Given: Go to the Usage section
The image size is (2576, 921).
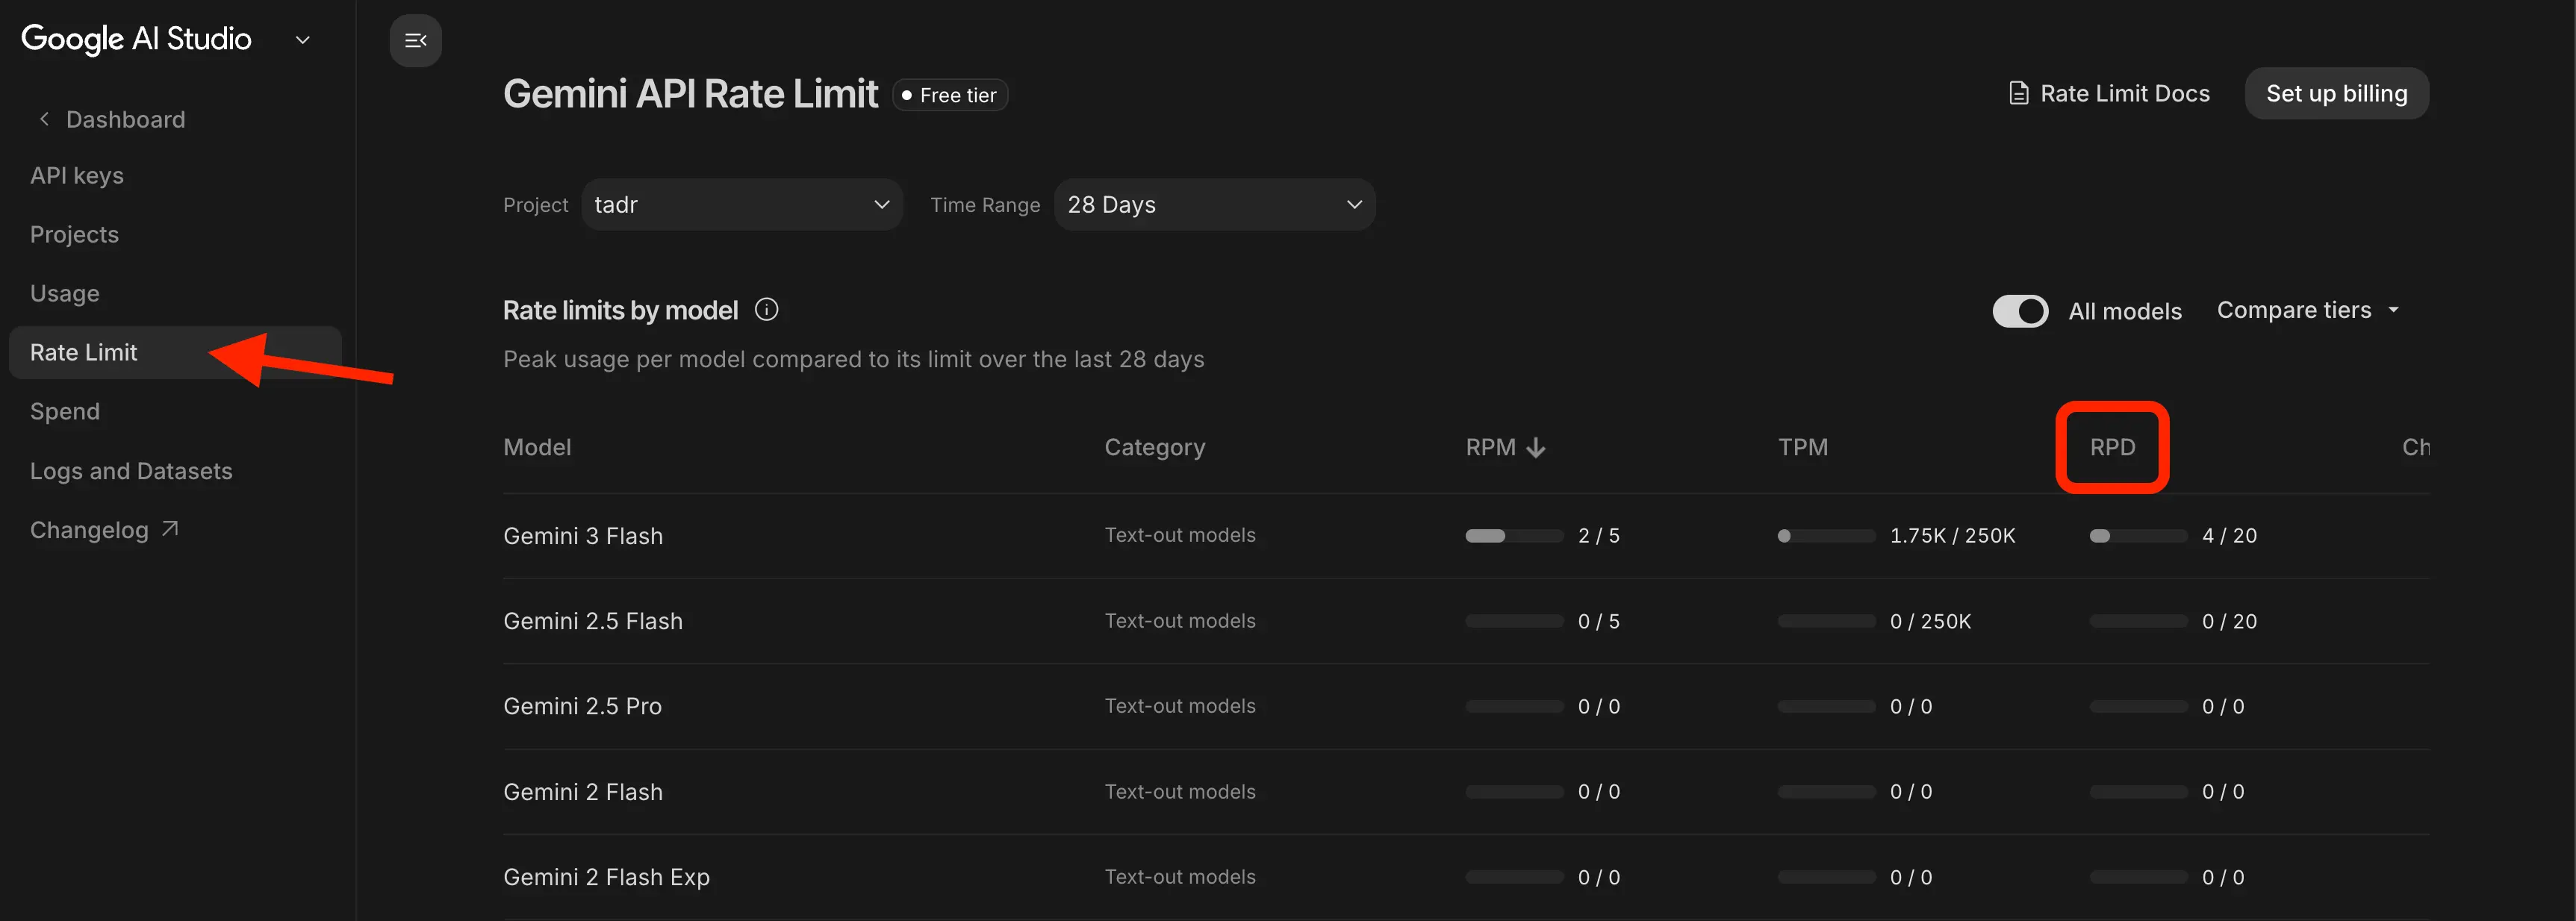Looking at the screenshot, I should point(65,294).
